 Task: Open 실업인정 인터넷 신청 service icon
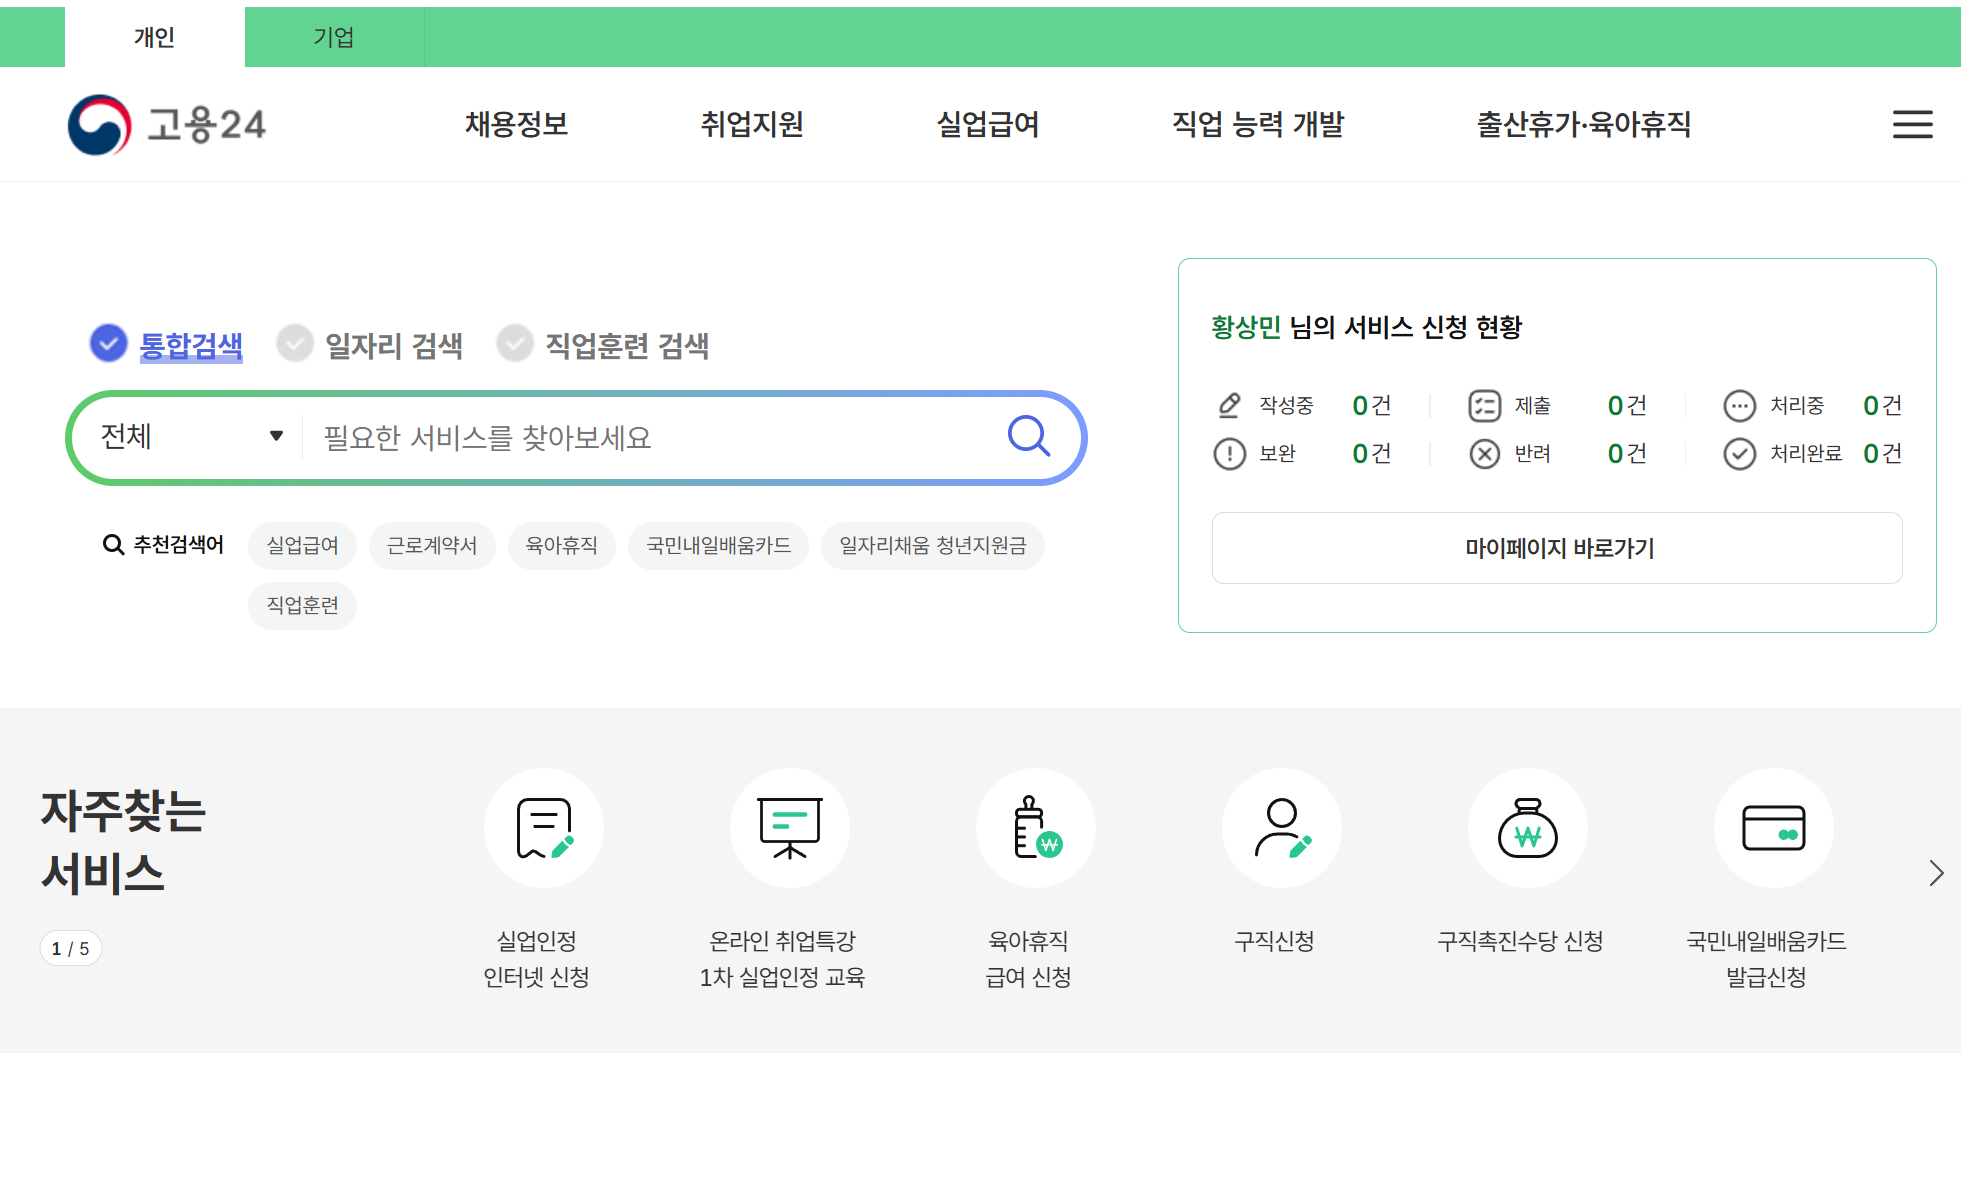tap(543, 828)
